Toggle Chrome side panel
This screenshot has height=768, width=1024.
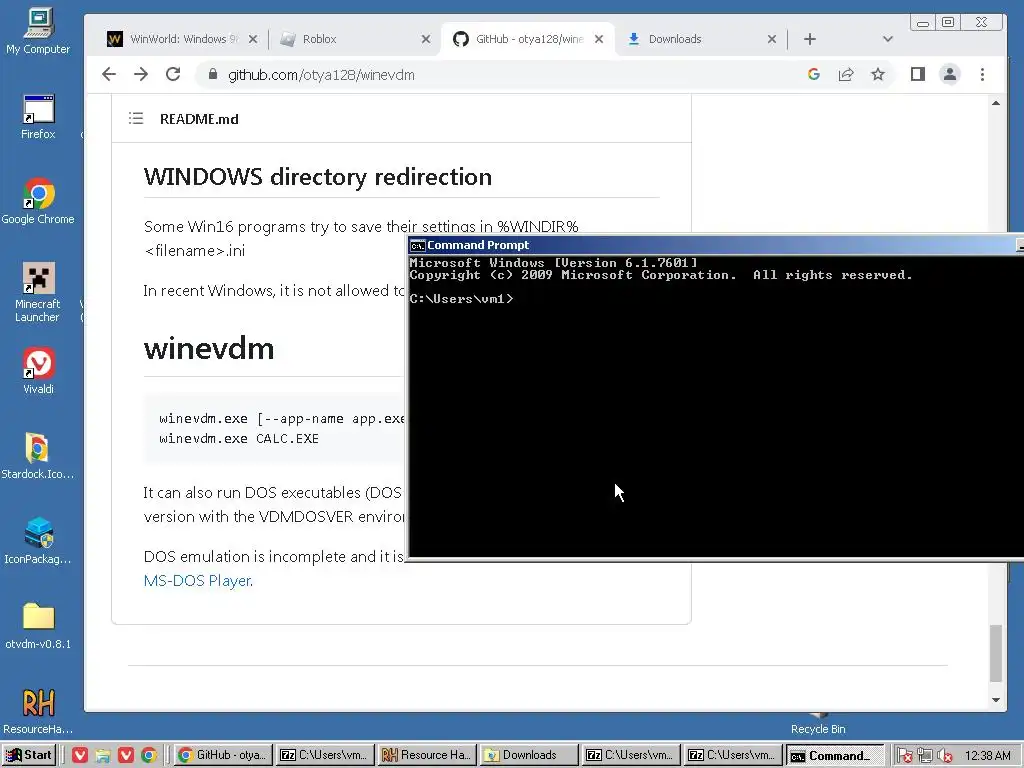click(x=918, y=74)
